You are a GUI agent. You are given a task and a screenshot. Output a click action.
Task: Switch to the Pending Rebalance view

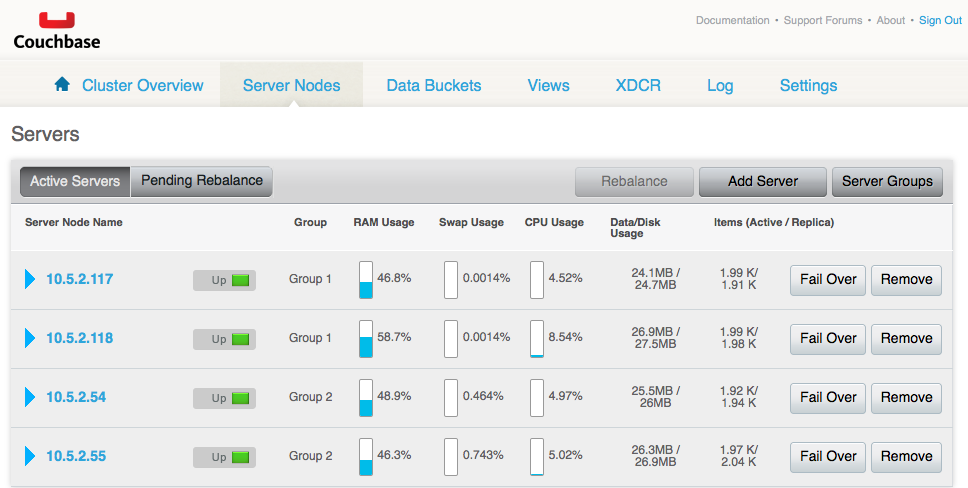point(202,181)
